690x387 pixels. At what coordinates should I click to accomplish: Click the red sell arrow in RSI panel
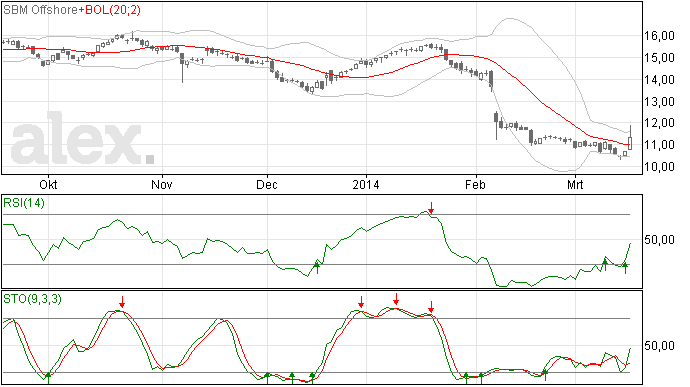click(x=431, y=208)
